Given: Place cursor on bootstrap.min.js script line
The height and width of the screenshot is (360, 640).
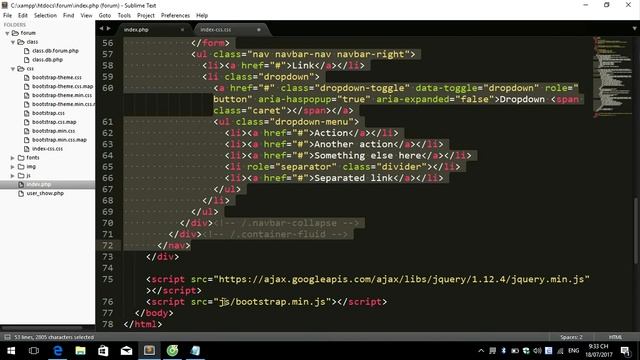Looking at the screenshot, I should point(267,302).
